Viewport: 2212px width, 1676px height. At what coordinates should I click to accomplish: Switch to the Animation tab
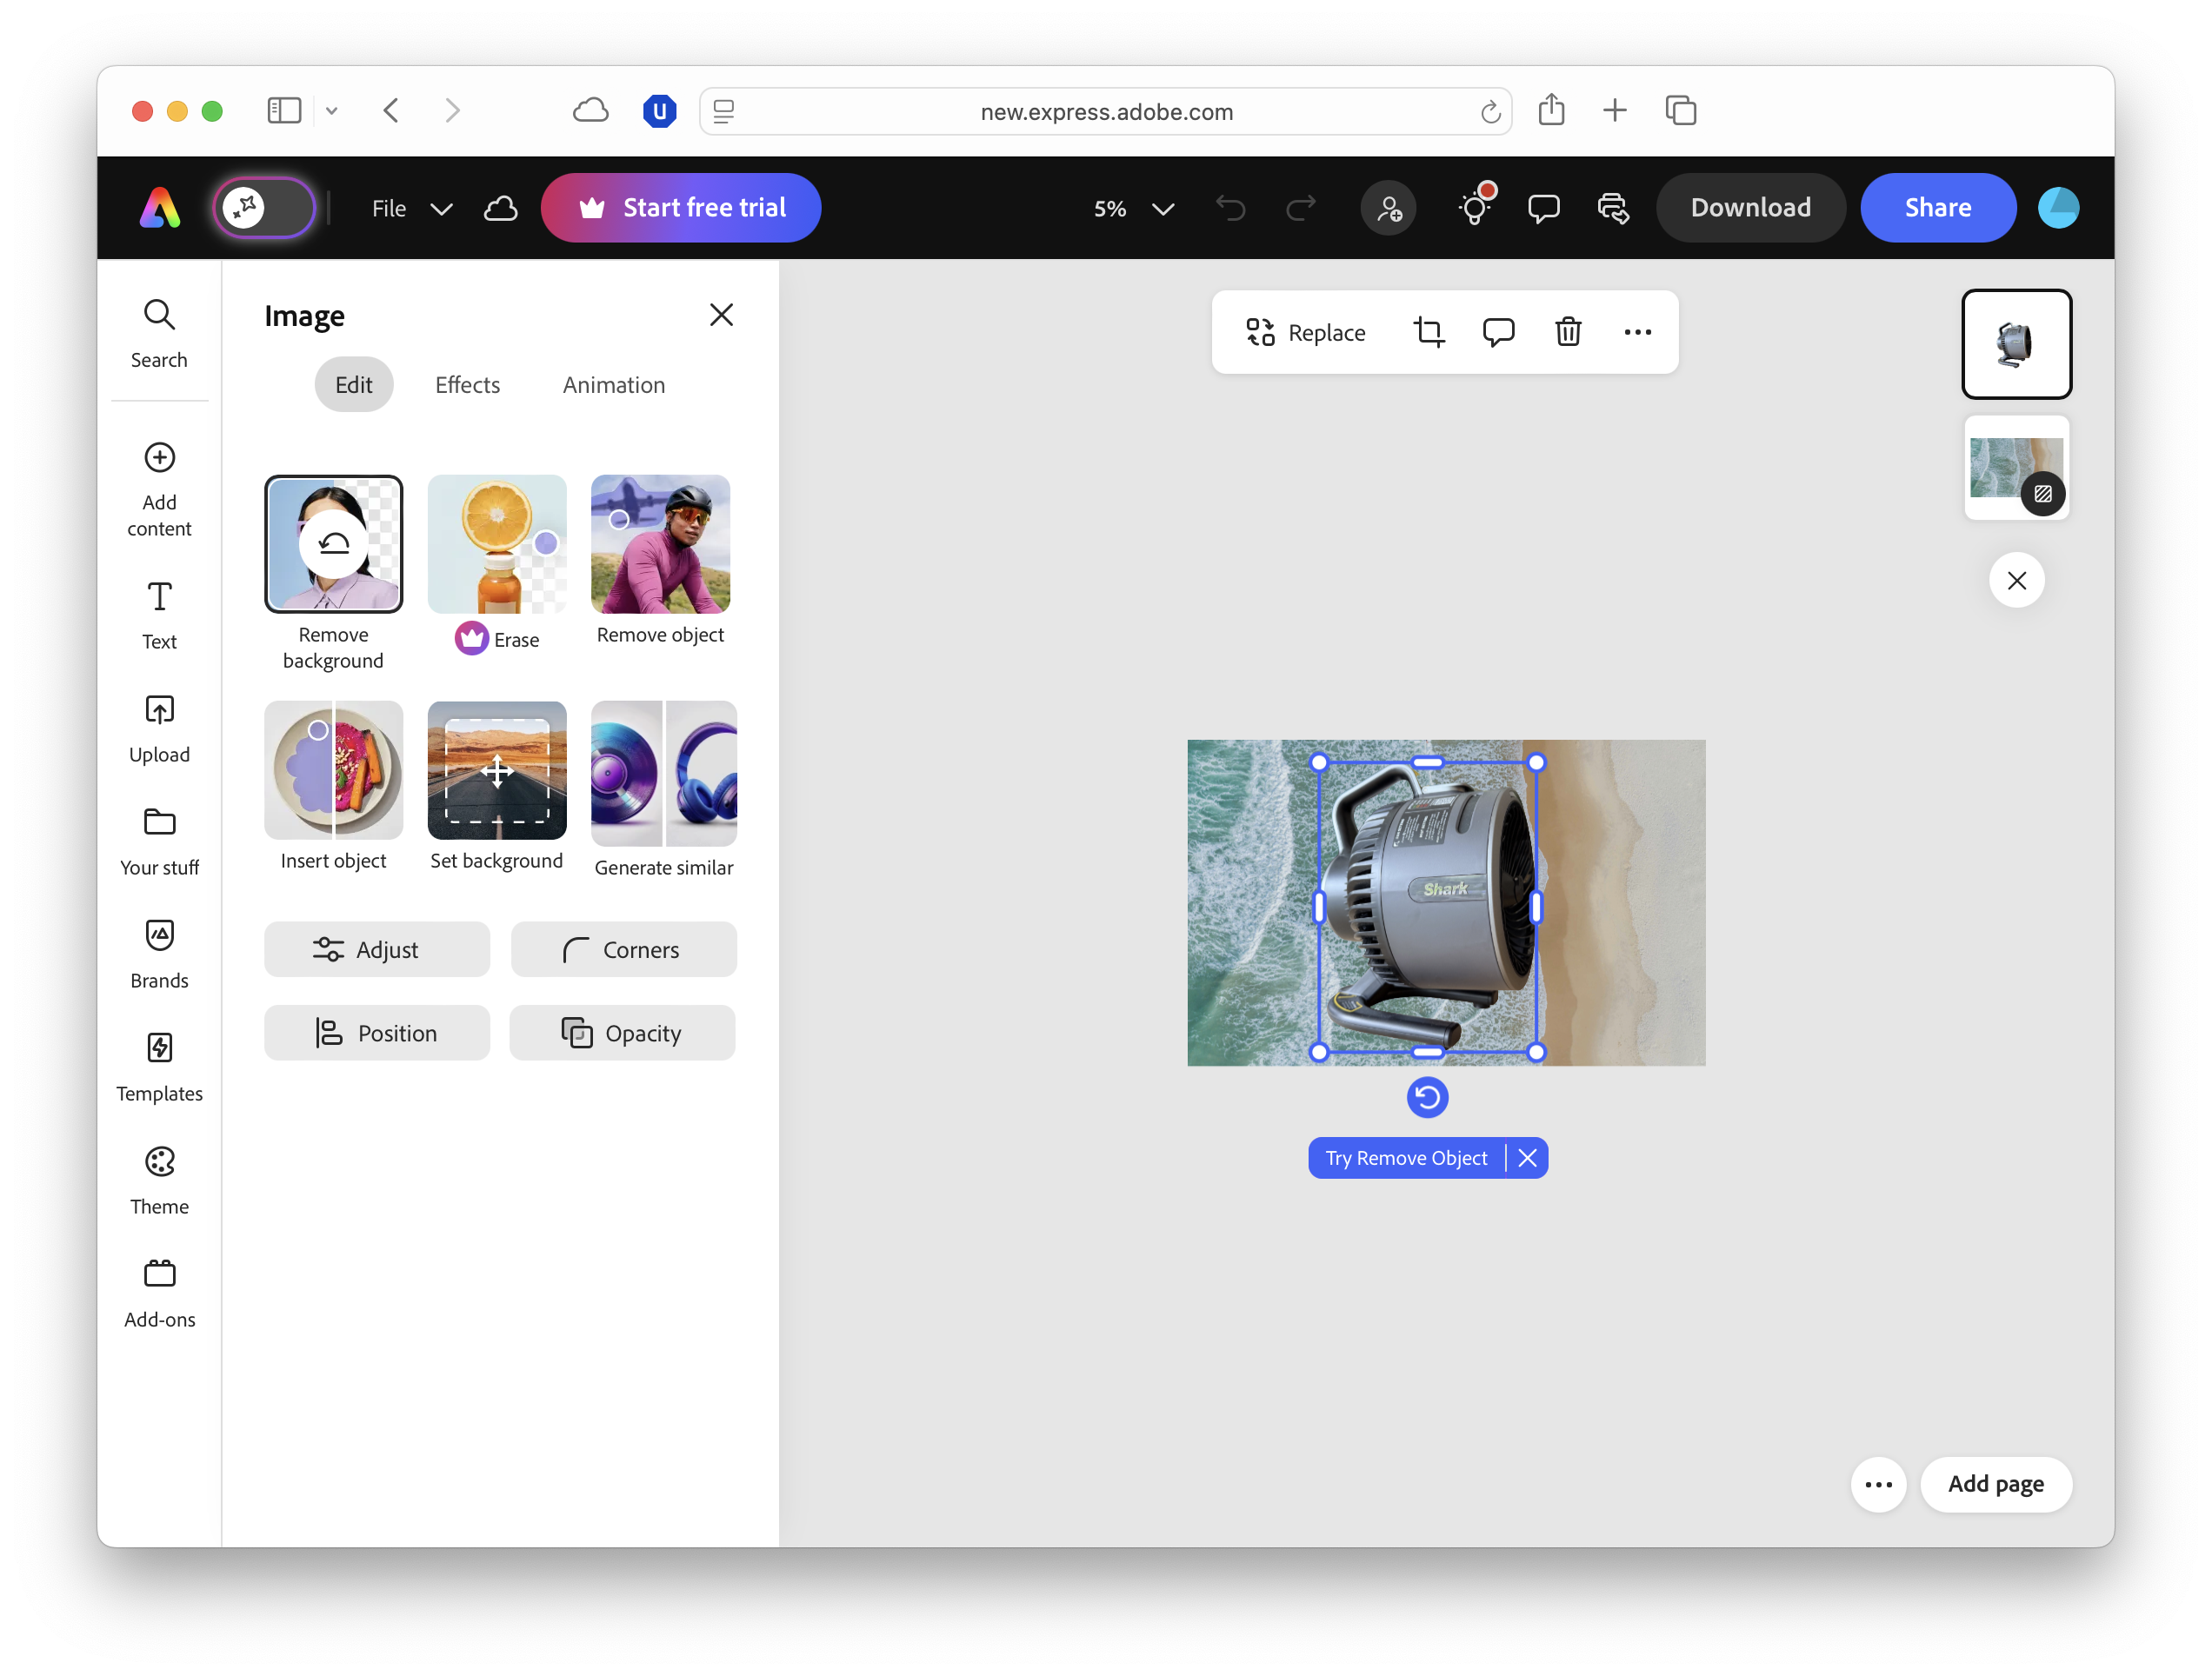click(x=613, y=384)
